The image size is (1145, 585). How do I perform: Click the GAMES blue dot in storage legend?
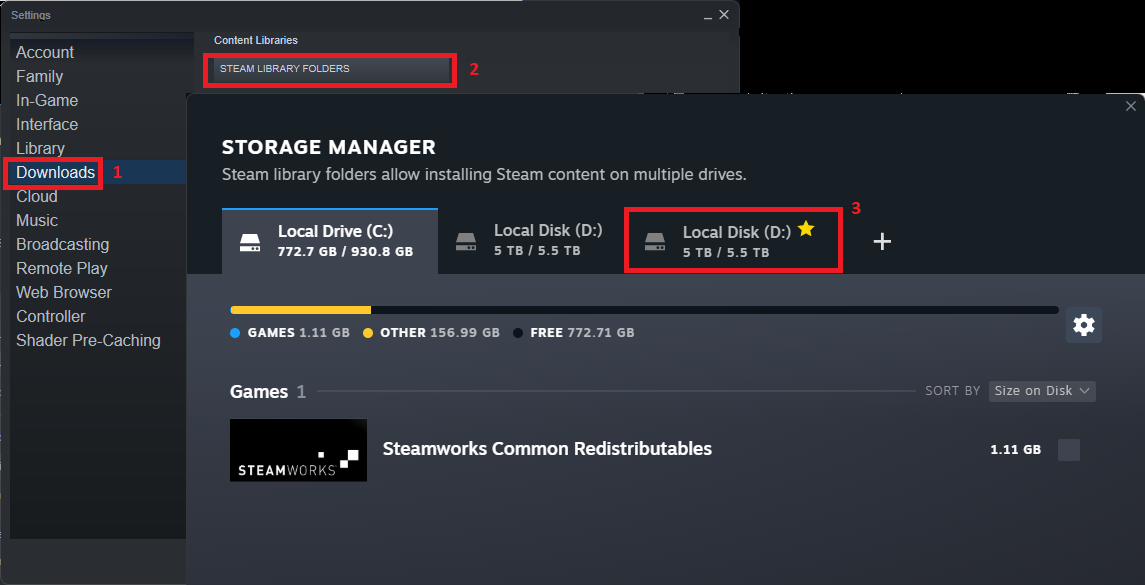tap(235, 332)
